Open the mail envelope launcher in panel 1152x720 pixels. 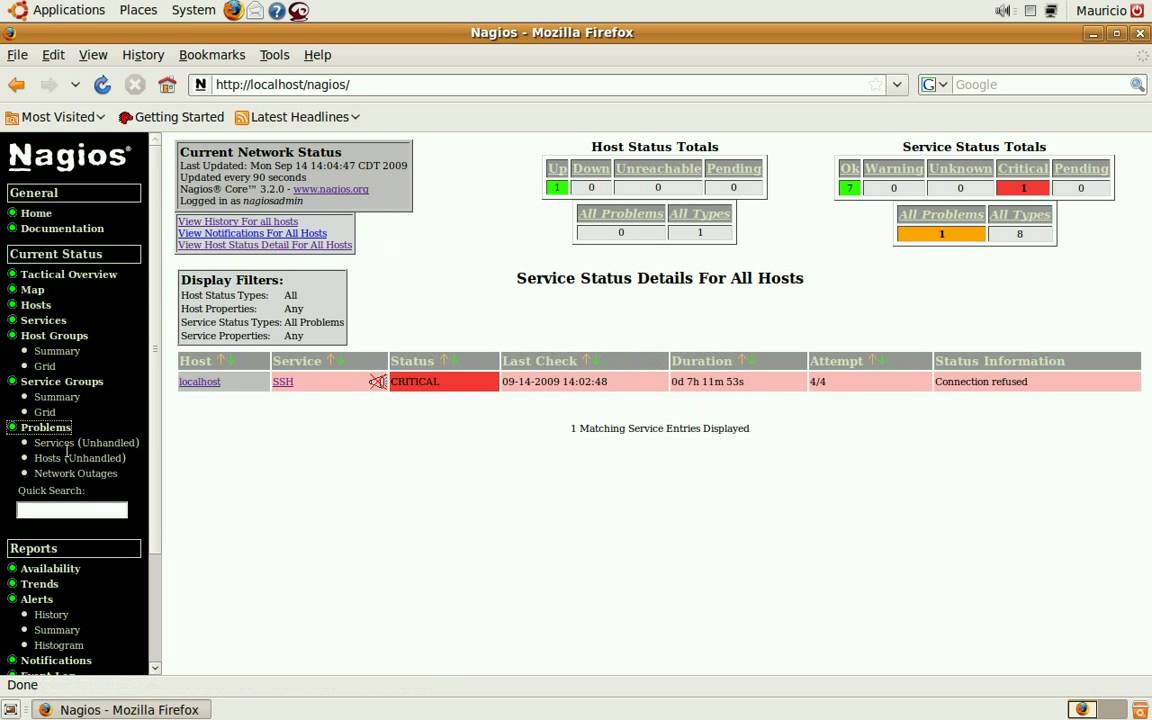pos(255,10)
